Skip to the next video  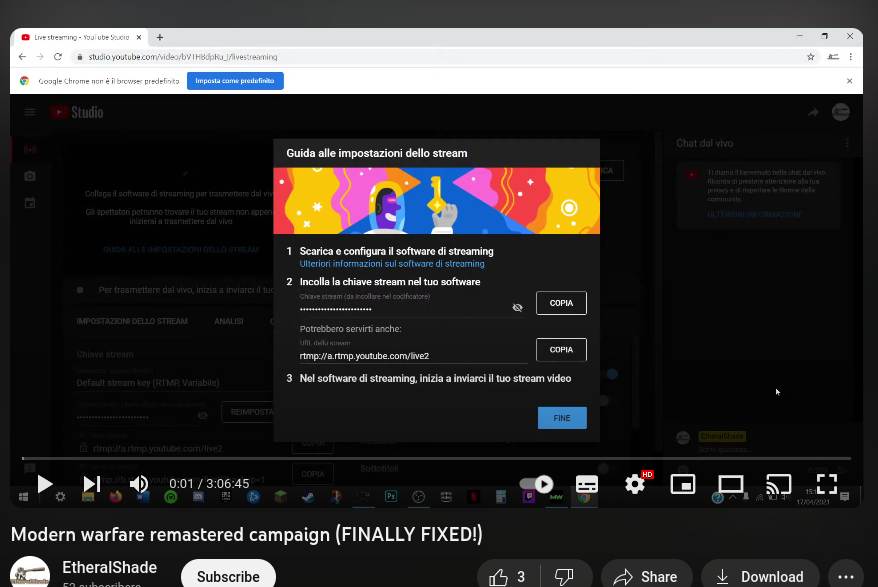pyautogui.click(x=91, y=485)
